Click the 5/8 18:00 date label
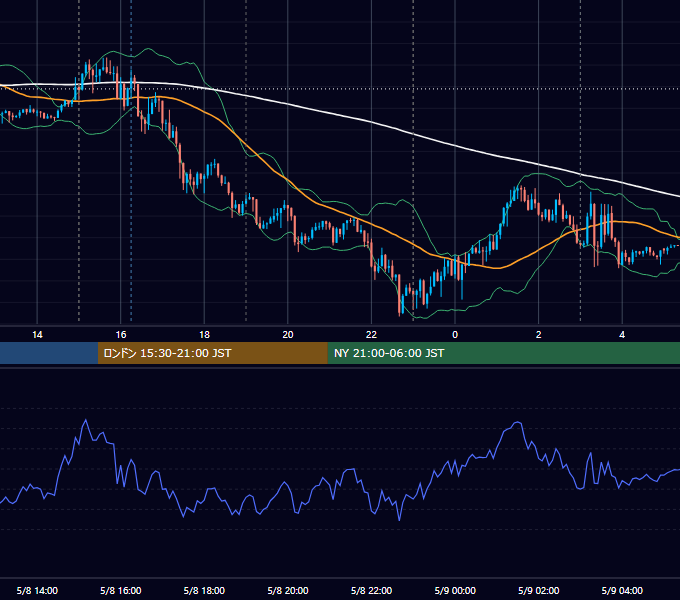 [x=204, y=590]
